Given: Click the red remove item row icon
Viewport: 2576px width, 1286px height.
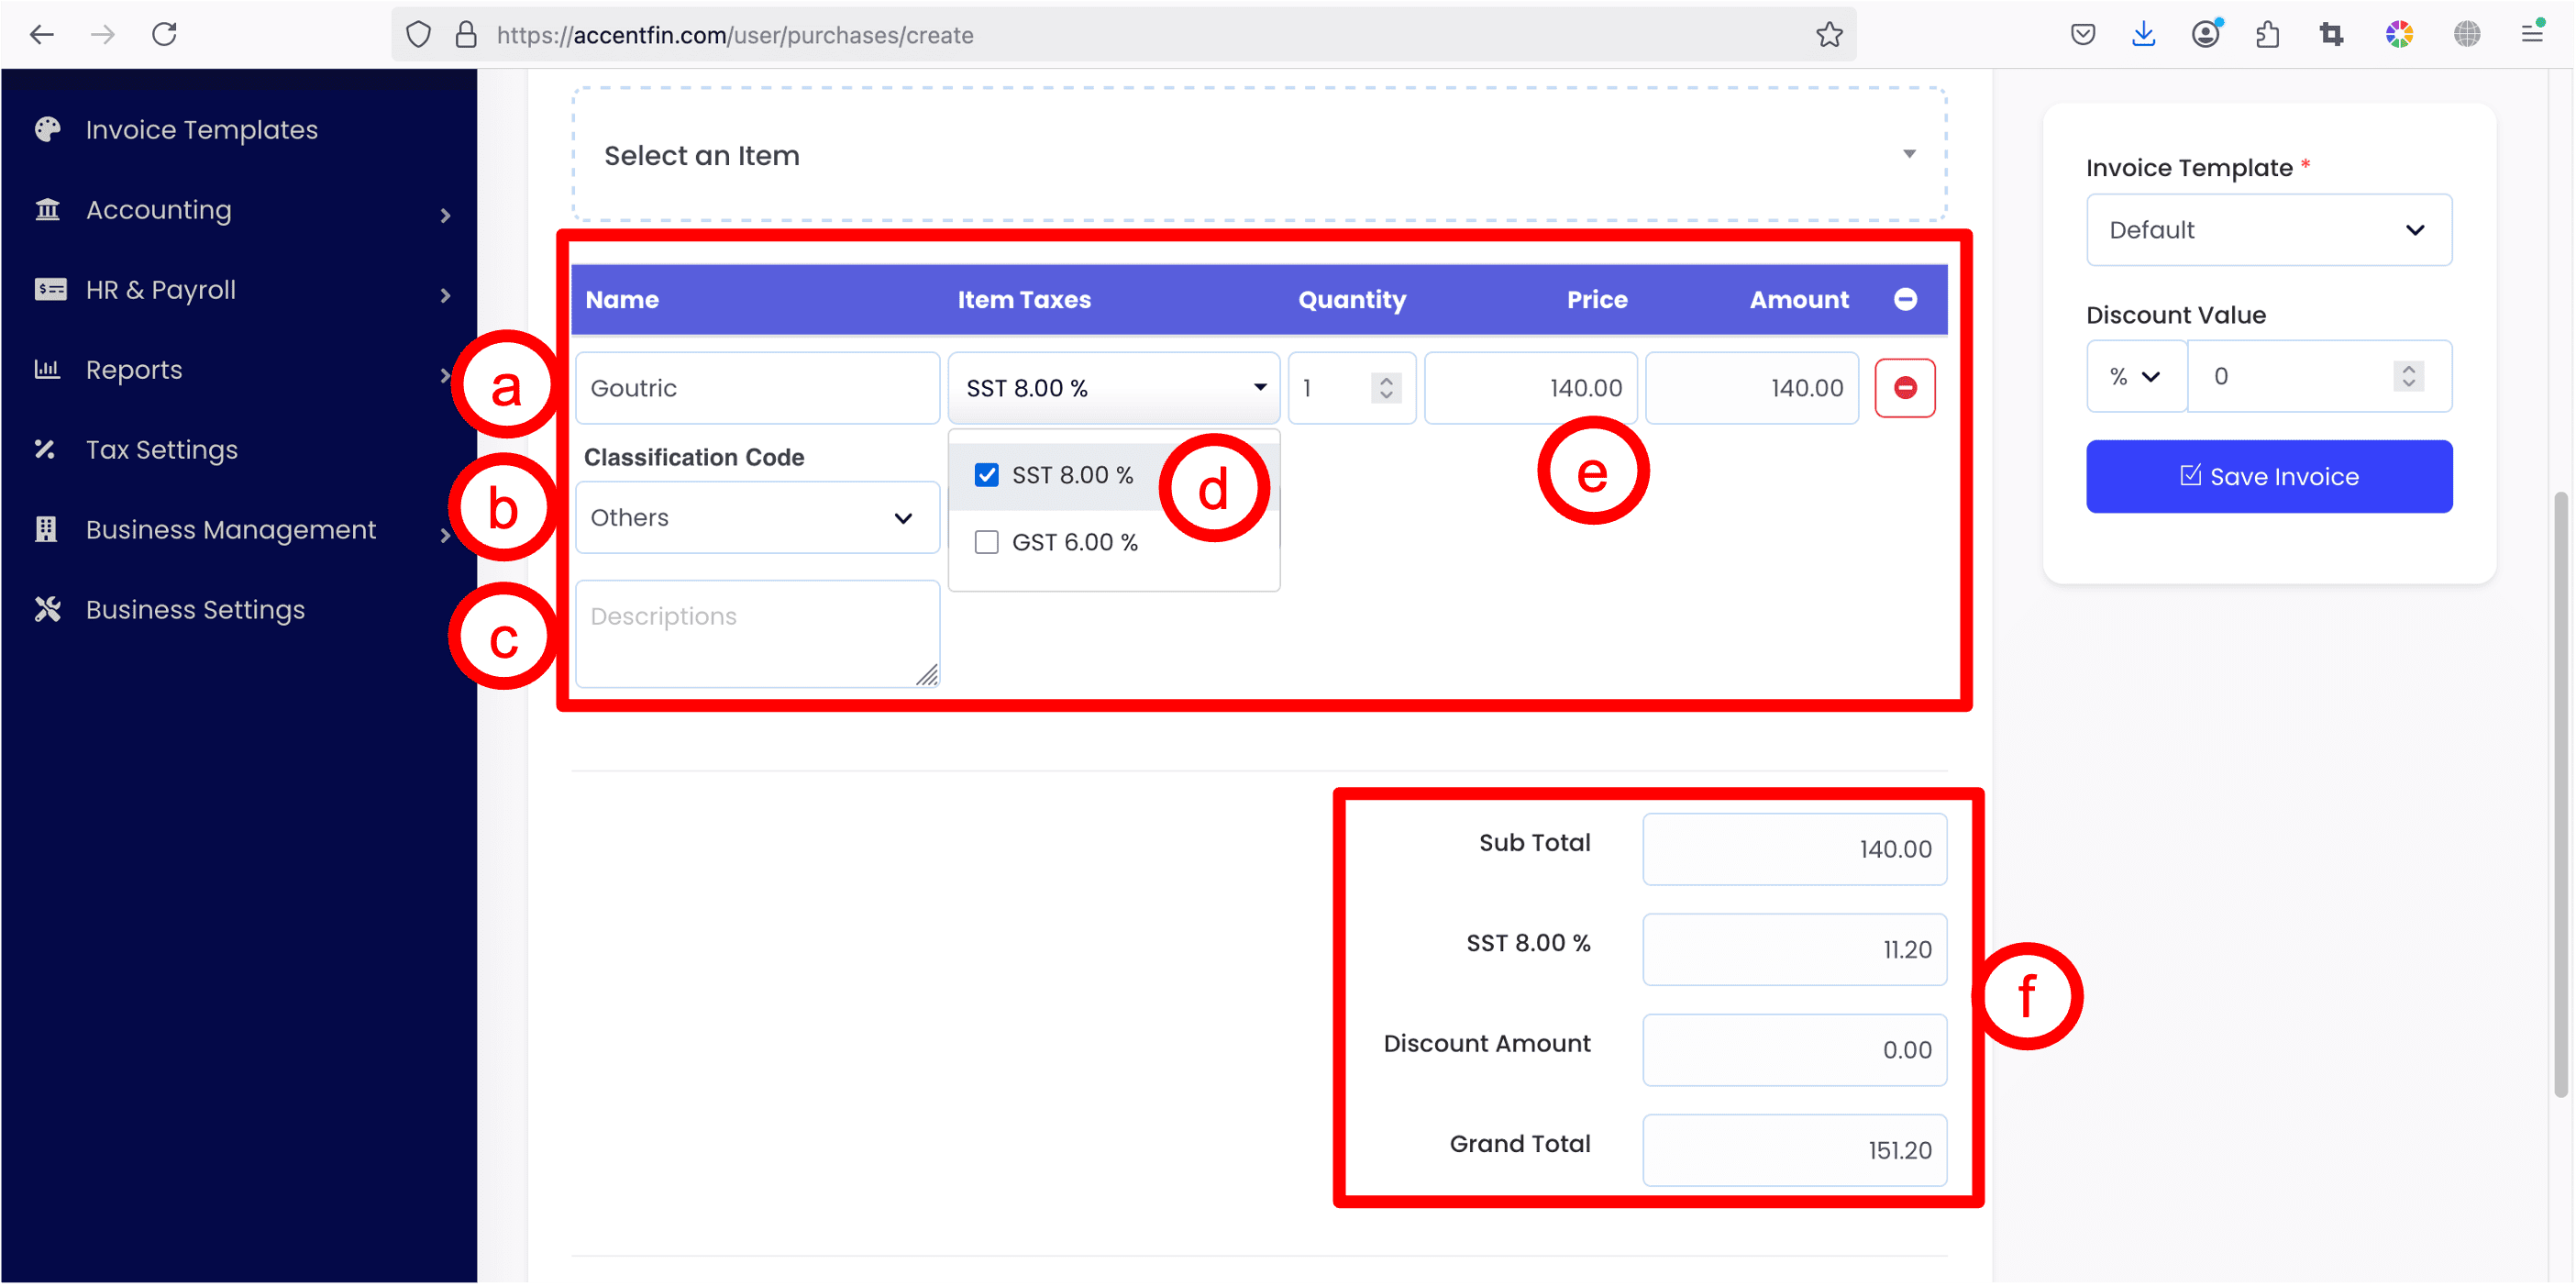Looking at the screenshot, I should click(x=1904, y=388).
